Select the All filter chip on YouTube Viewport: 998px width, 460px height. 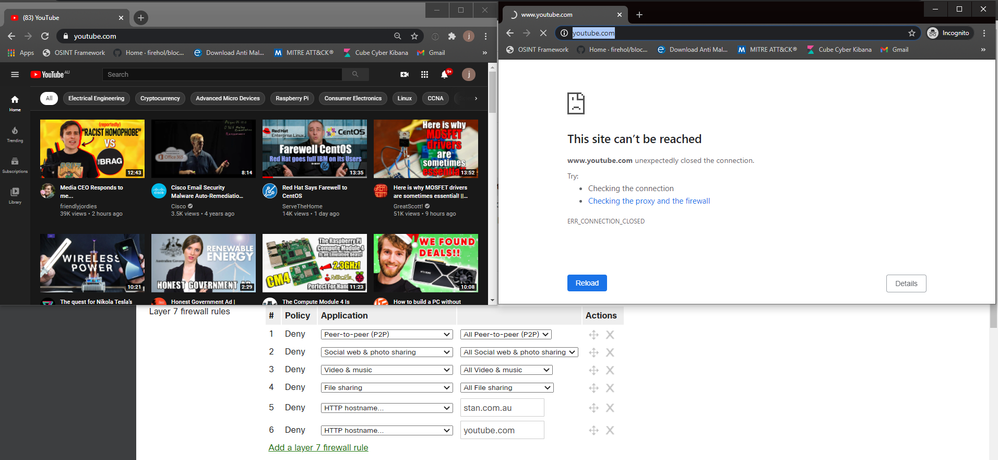[48, 99]
